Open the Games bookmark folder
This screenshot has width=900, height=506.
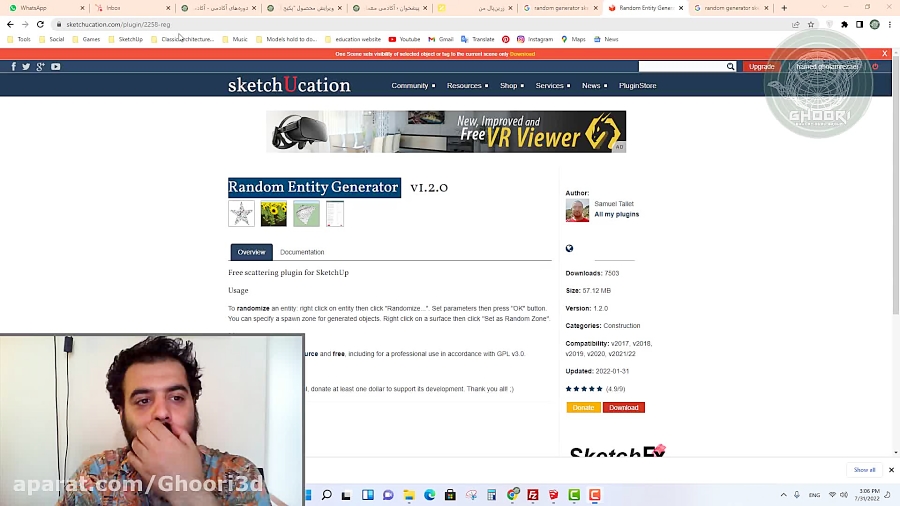point(86,39)
